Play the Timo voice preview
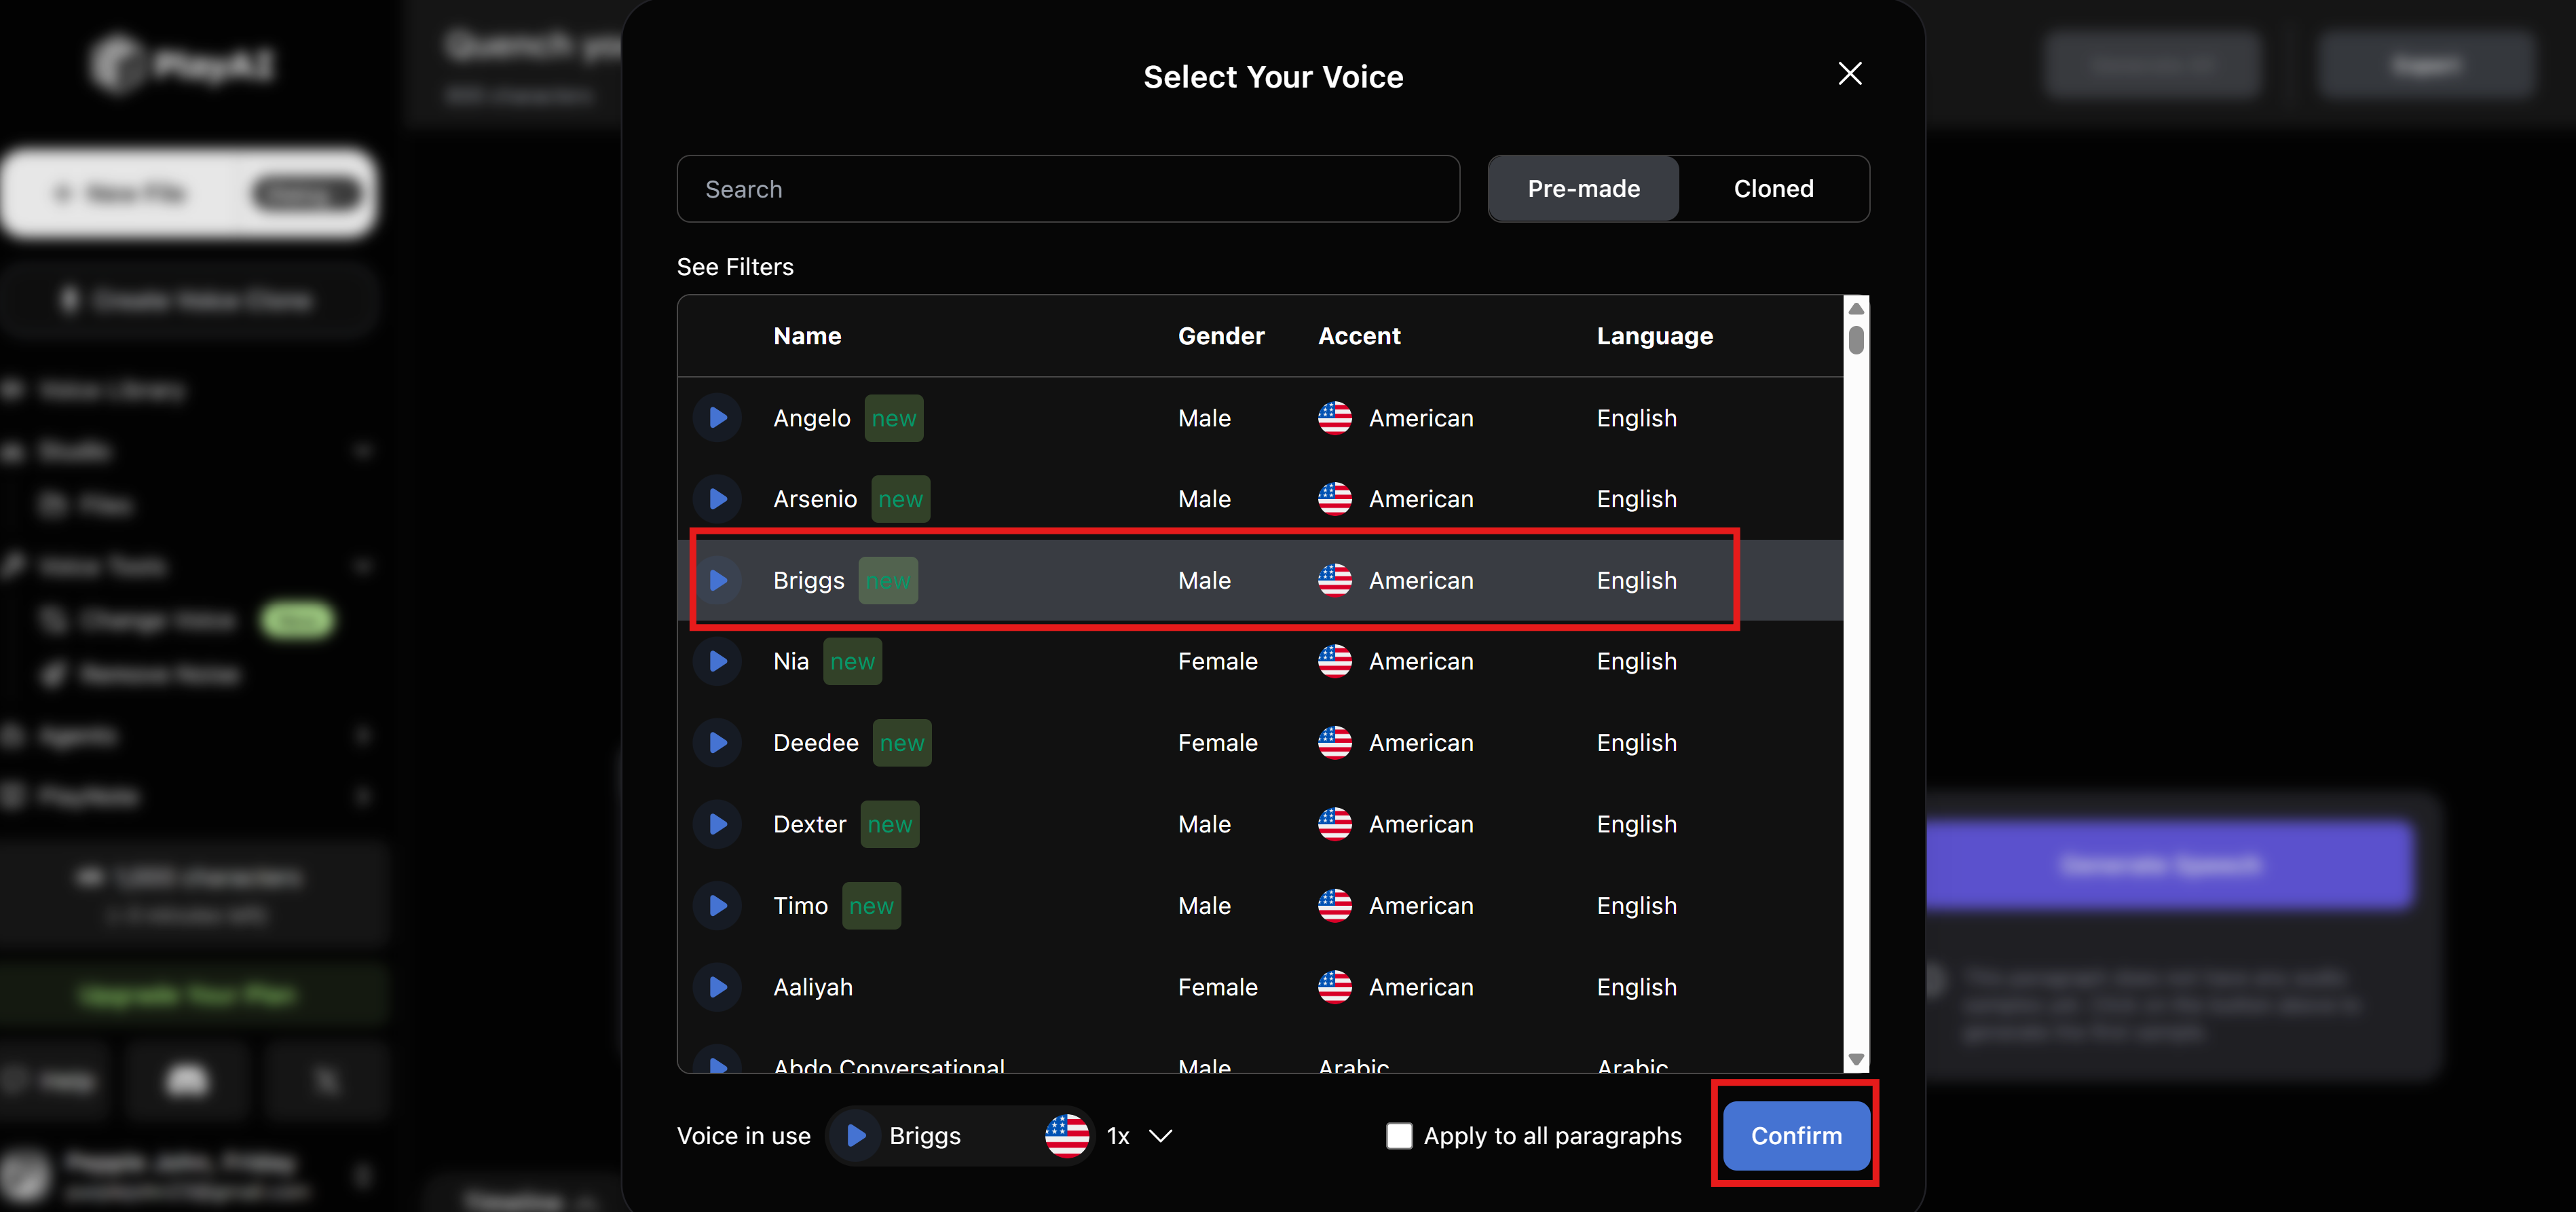Image resolution: width=2576 pixels, height=1212 pixels. point(717,906)
